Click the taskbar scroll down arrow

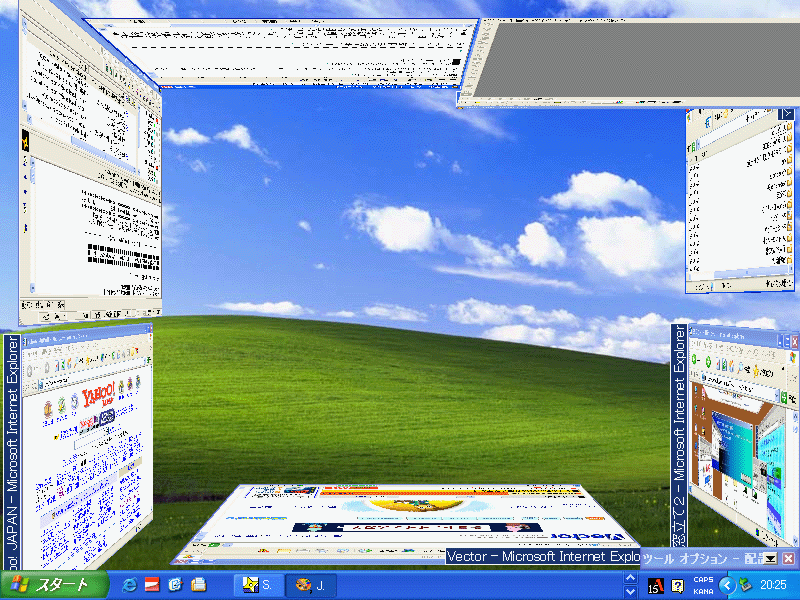(631, 591)
